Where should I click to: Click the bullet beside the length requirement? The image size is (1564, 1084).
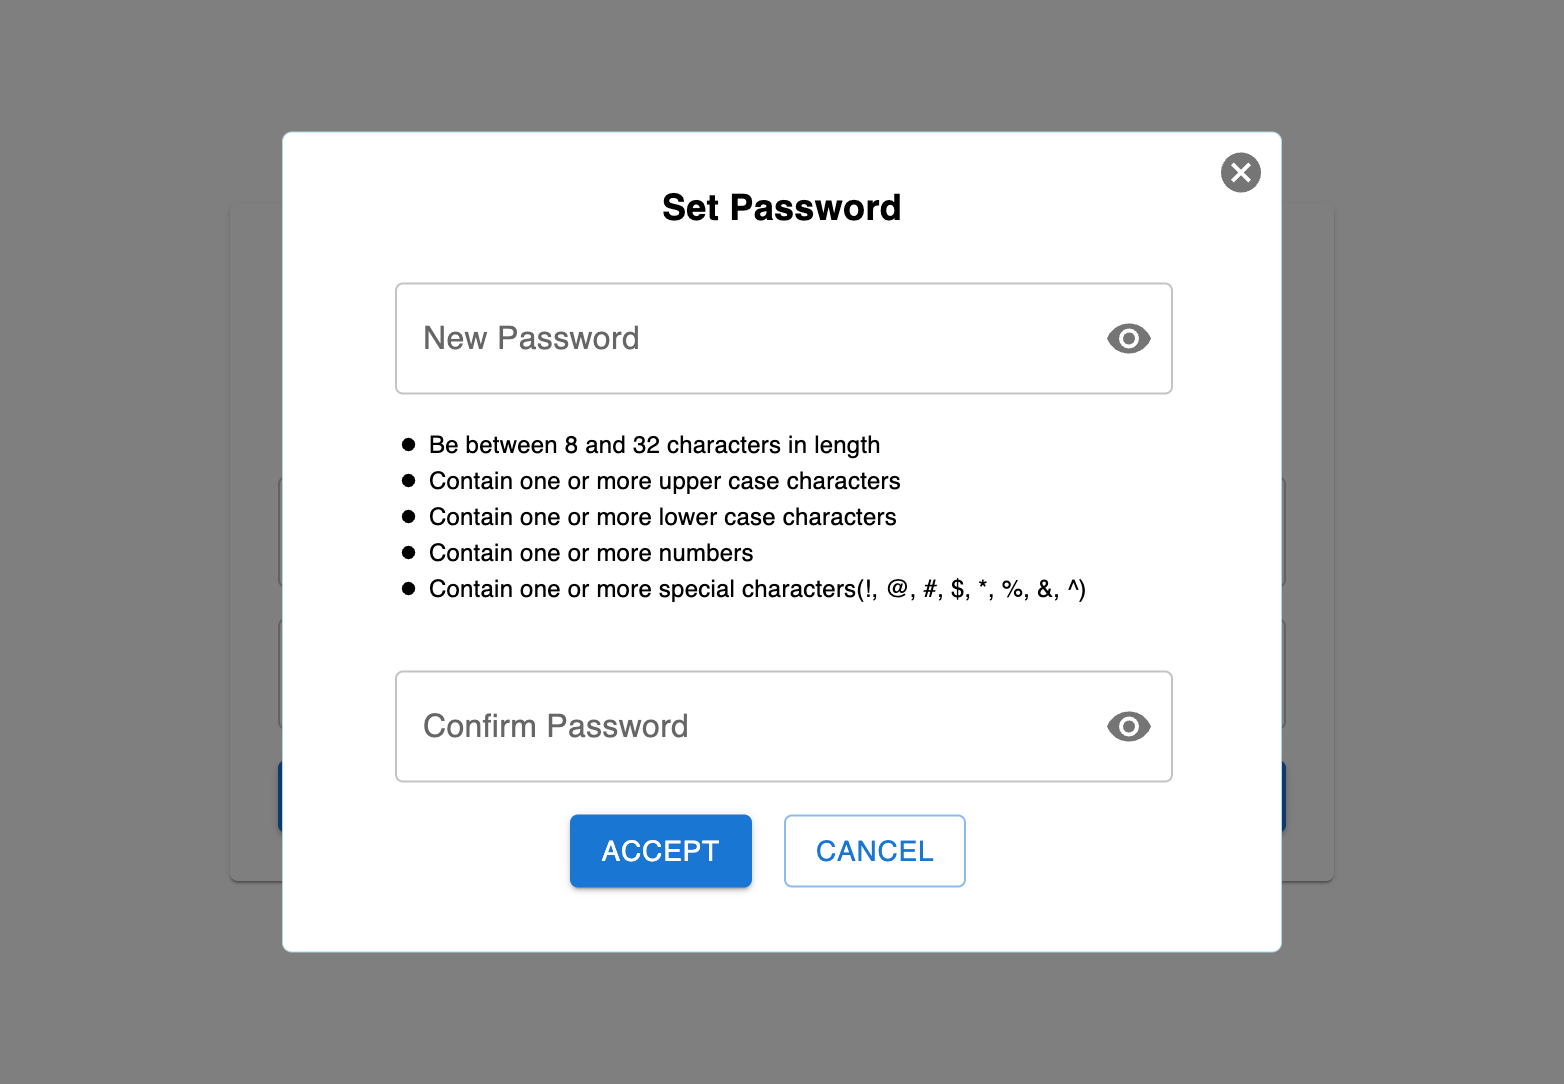(x=408, y=445)
